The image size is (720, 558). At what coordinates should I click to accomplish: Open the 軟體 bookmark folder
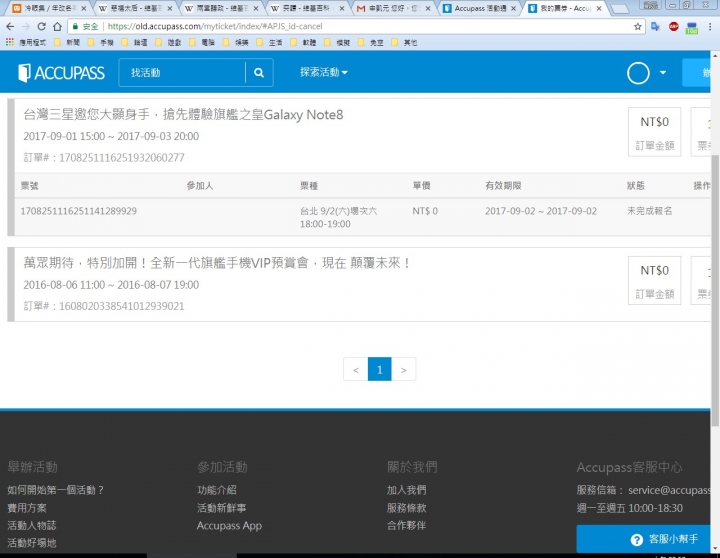point(304,42)
